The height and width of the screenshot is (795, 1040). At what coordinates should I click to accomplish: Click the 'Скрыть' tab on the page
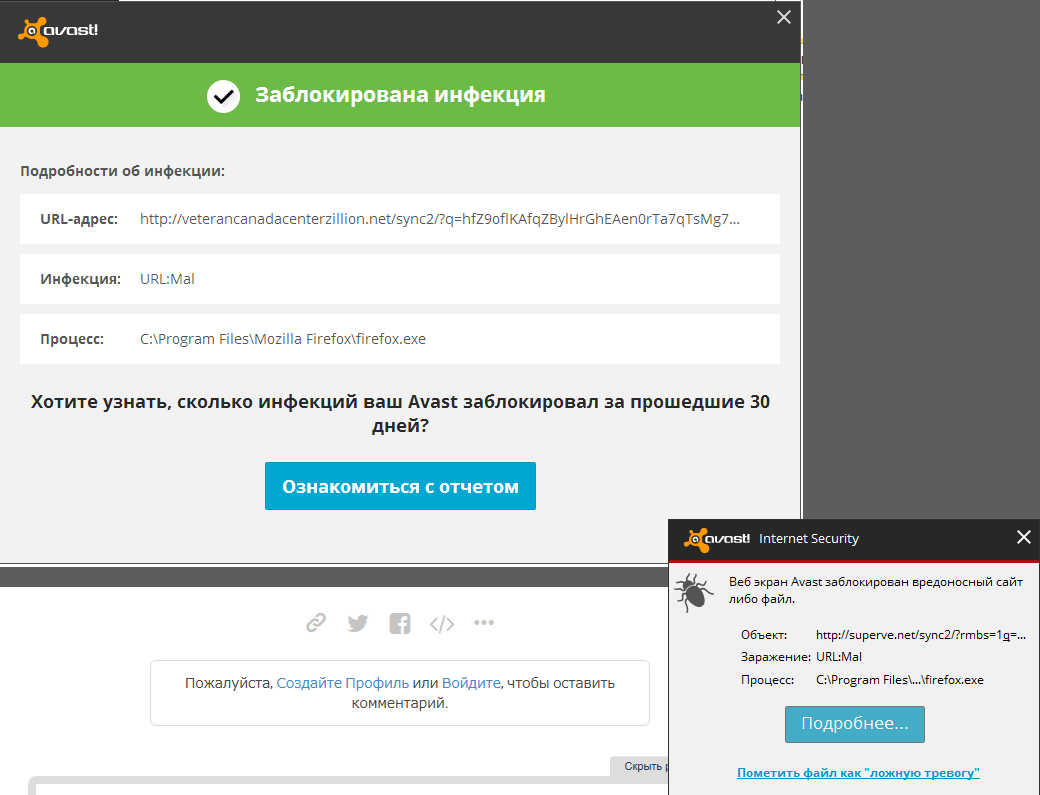click(x=639, y=766)
